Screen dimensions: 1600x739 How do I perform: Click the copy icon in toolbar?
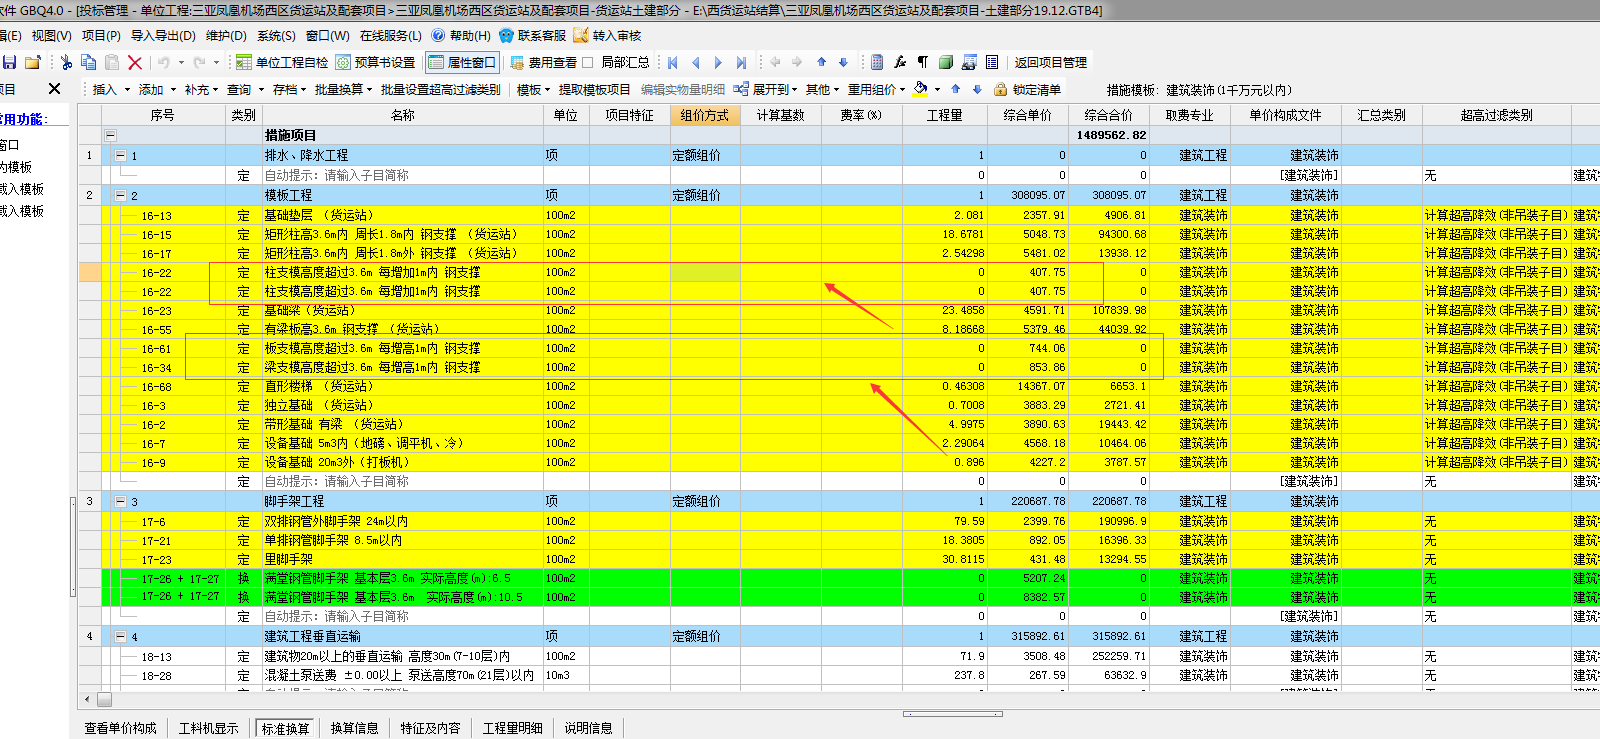point(89,62)
